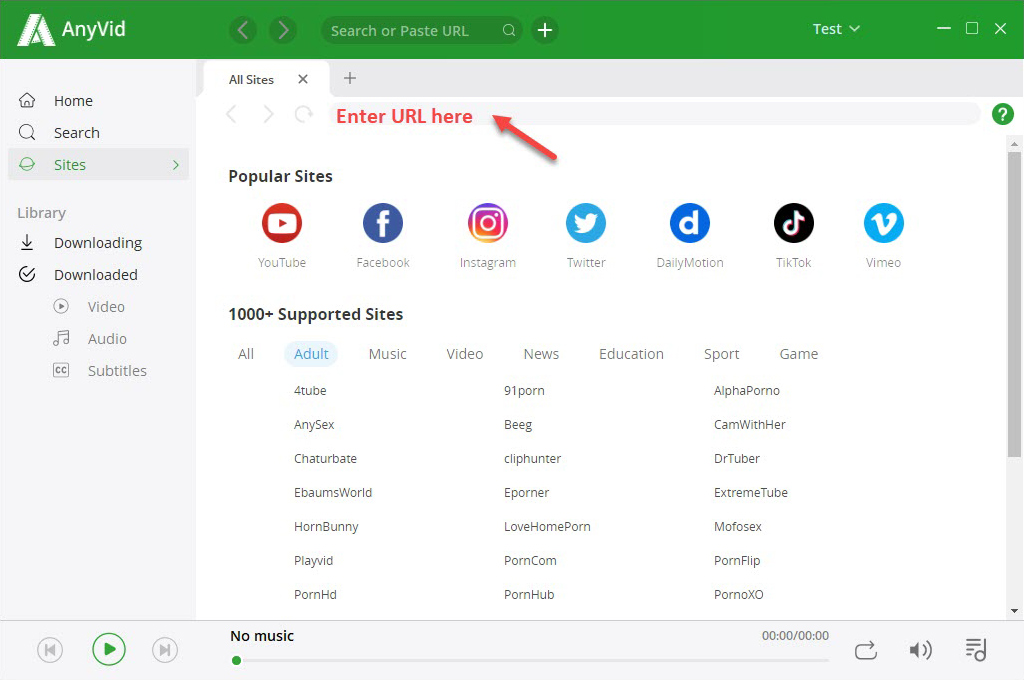This screenshot has width=1024, height=680.
Task: Mute using the volume speaker icon
Action: pyautogui.click(x=920, y=650)
